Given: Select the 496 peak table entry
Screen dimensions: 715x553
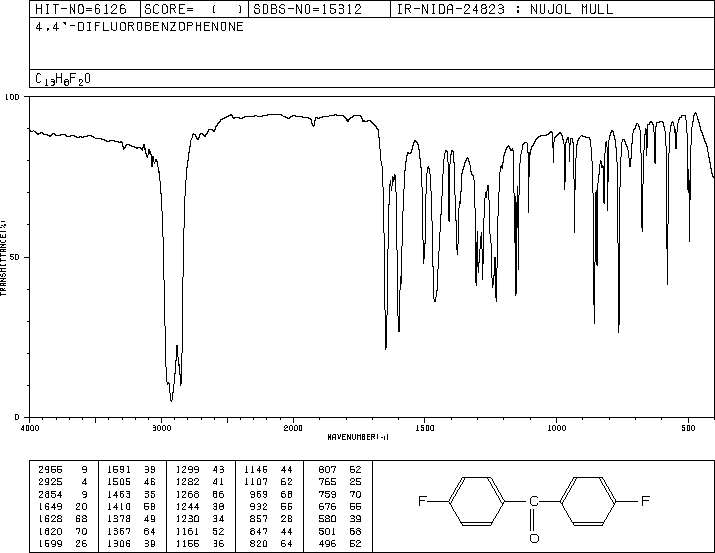Looking at the screenshot, I should (x=340, y=544).
